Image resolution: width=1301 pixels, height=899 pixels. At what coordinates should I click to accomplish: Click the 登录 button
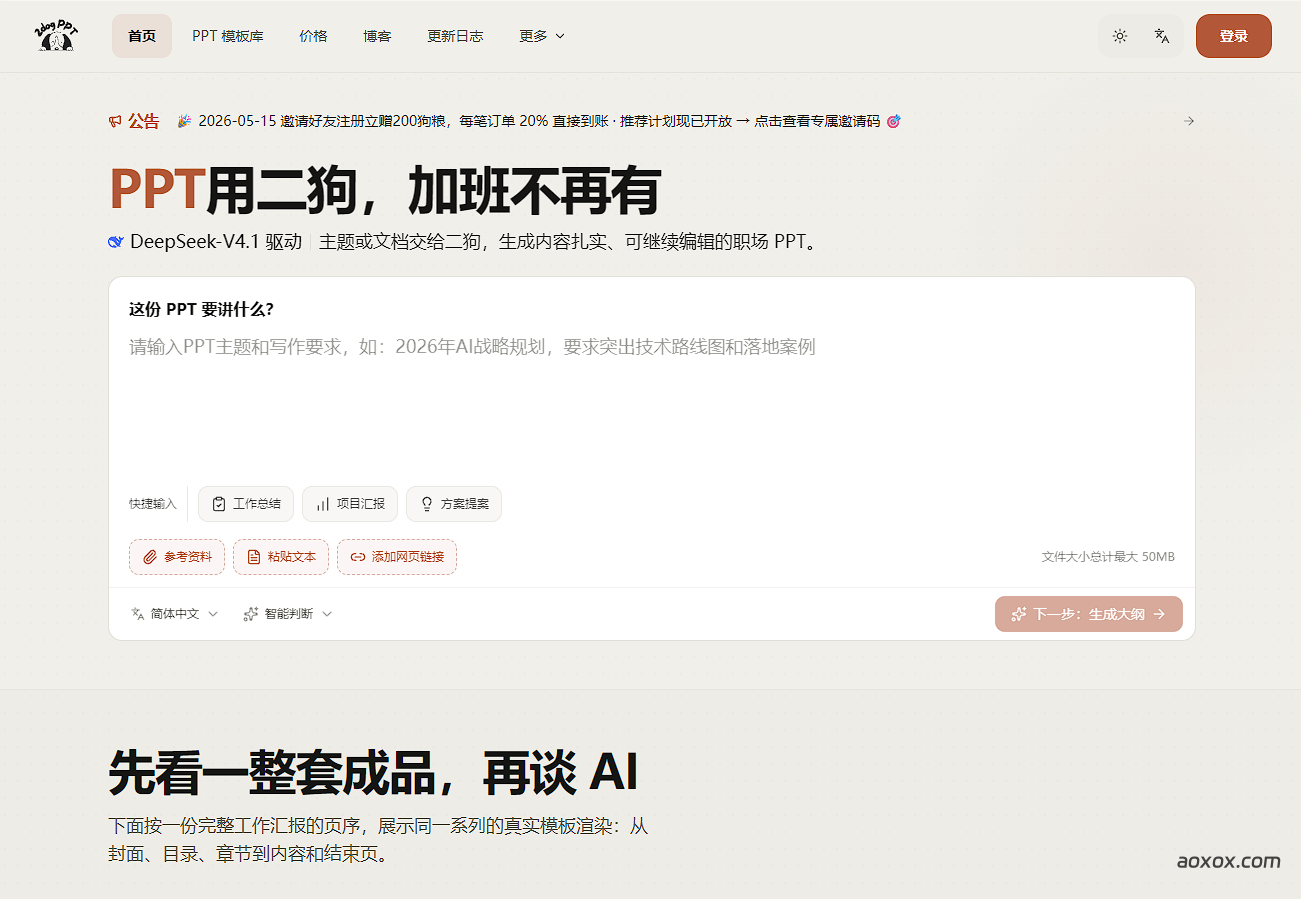(1234, 36)
